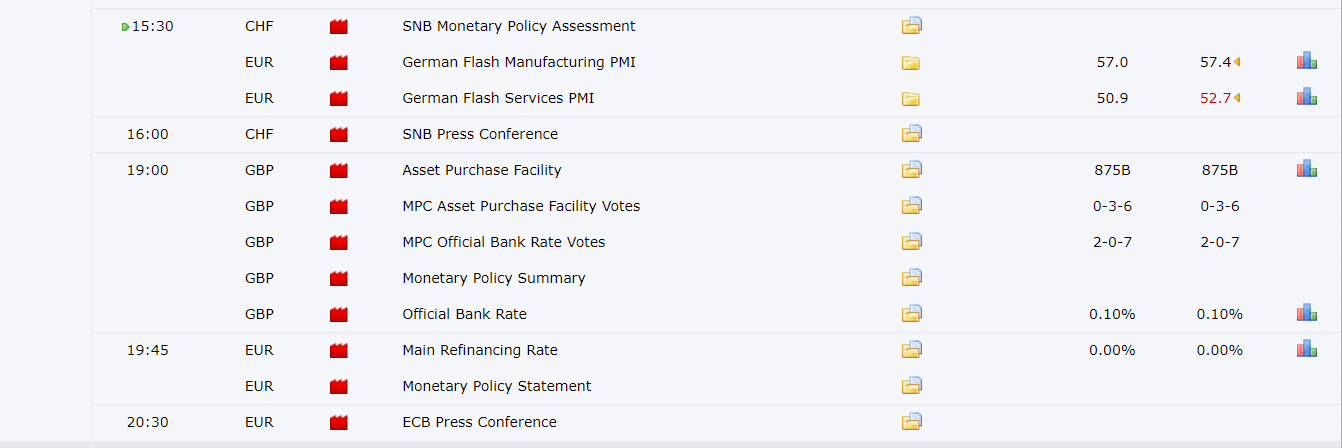Select the Official Bank Rate event name
Image resolution: width=1342 pixels, height=448 pixels.
coord(464,314)
